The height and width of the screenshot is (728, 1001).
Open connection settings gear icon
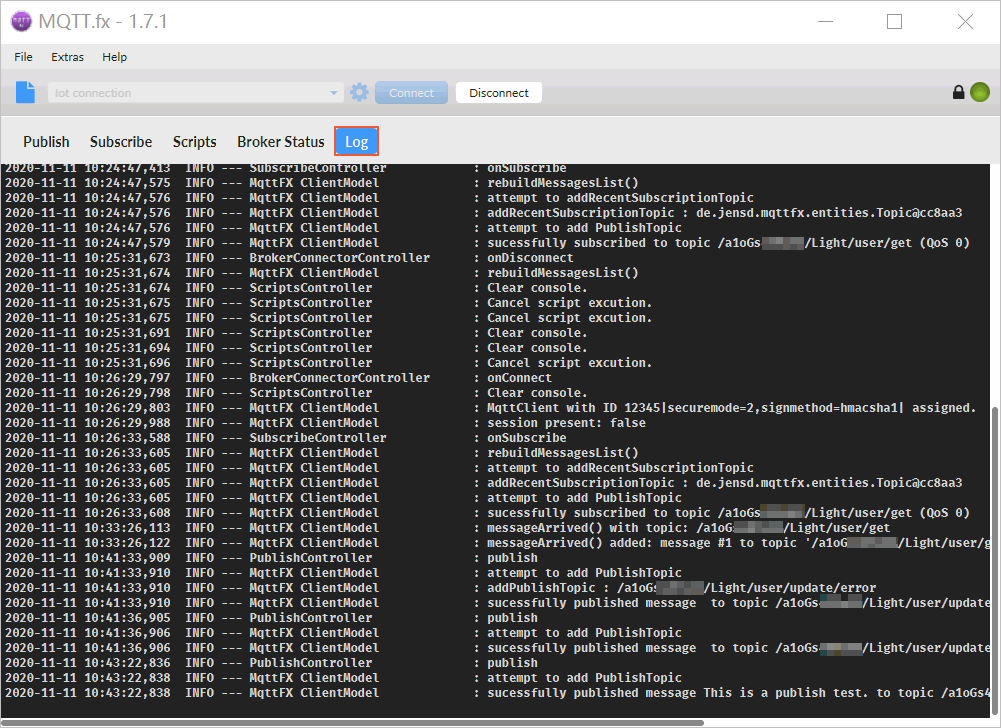tap(359, 93)
